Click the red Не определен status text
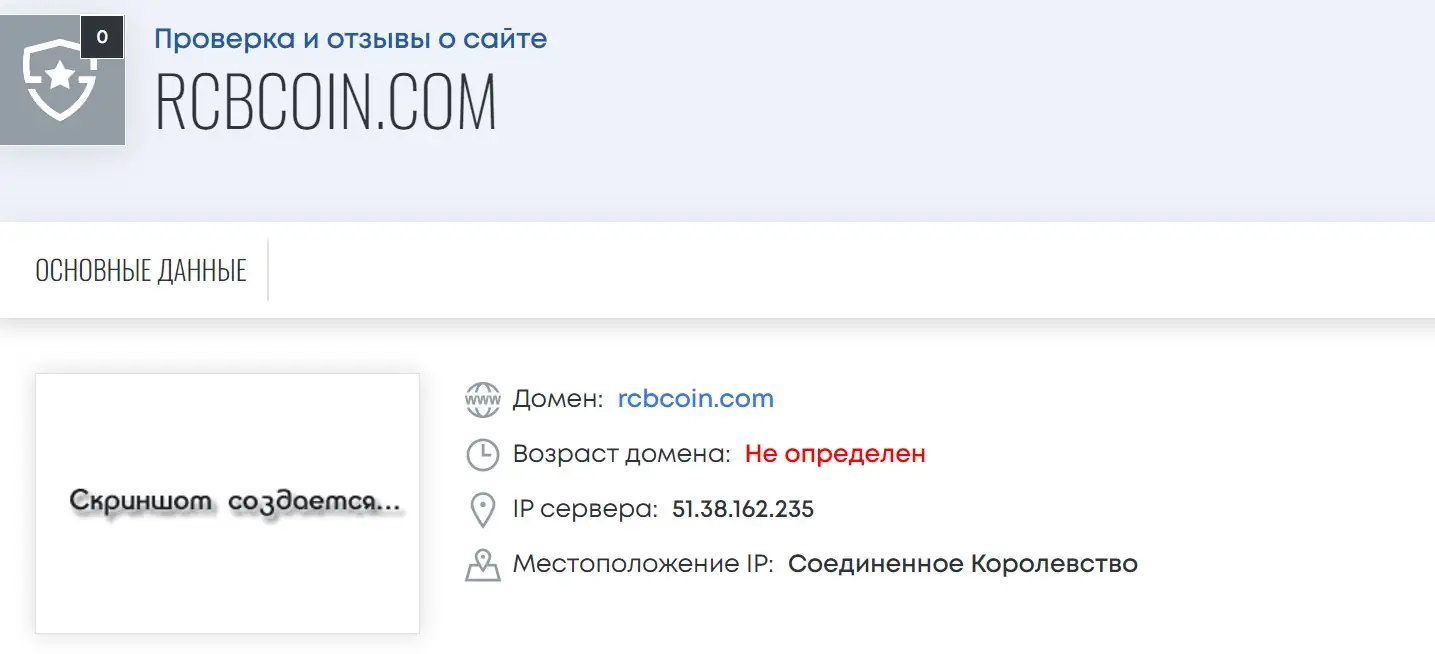The width and height of the screenshot is (1435, 654). [835, 453]
